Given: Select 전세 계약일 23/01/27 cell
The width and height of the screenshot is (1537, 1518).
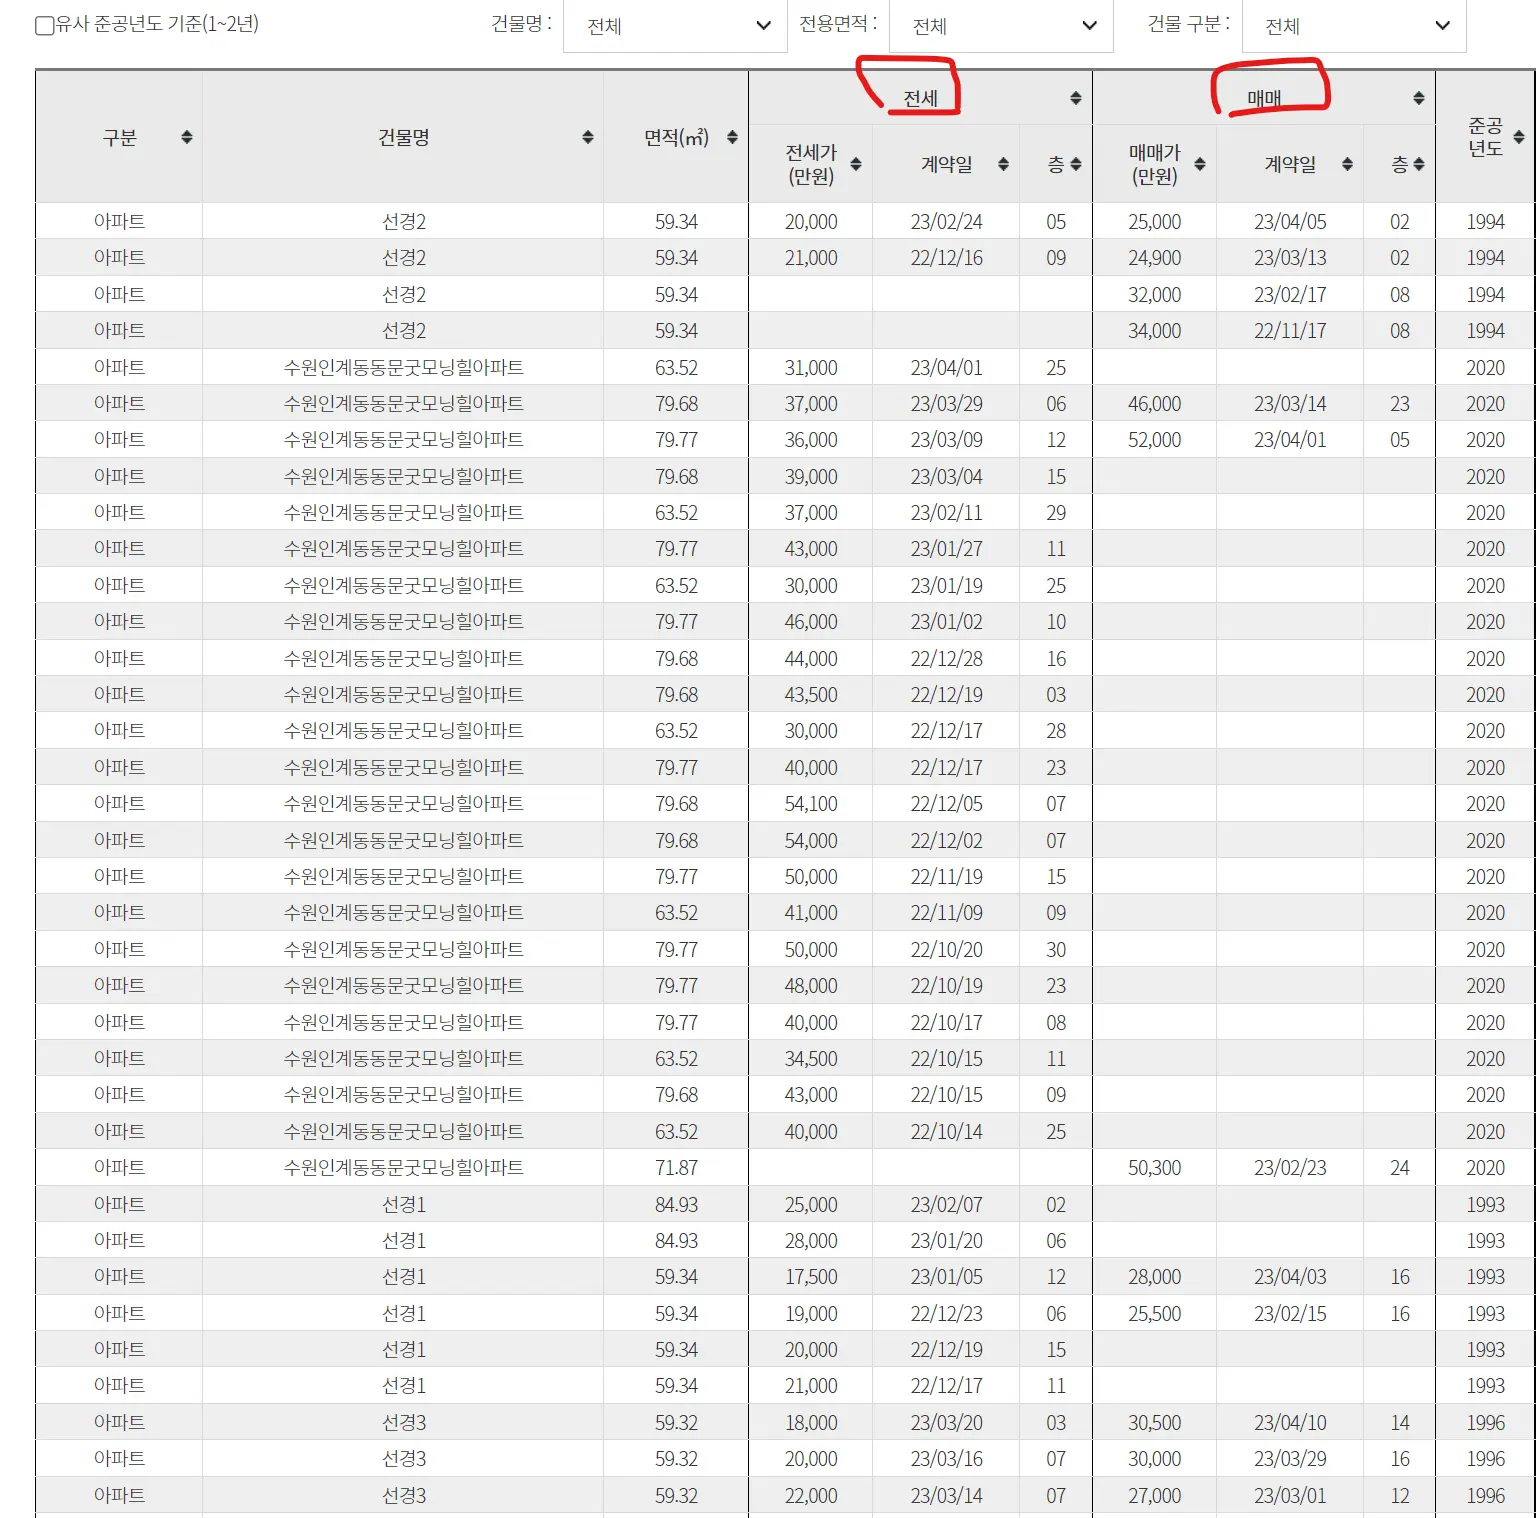Looking at the screenshot, I should coord(946,548).
